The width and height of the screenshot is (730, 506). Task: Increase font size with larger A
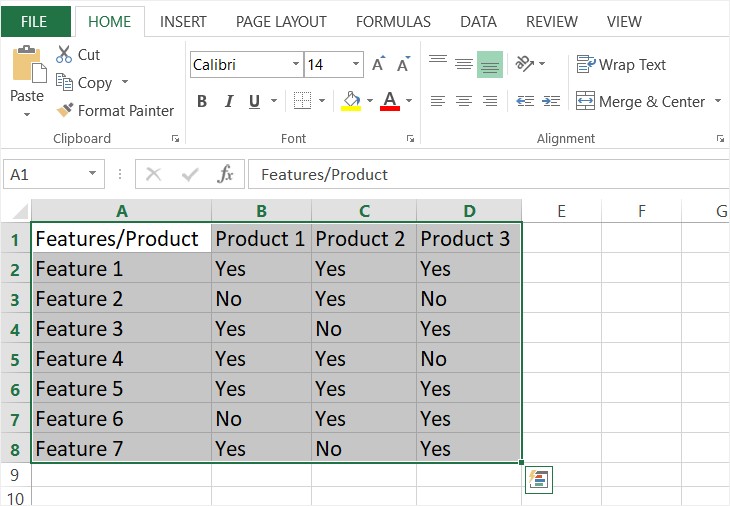tap(379, 64)
